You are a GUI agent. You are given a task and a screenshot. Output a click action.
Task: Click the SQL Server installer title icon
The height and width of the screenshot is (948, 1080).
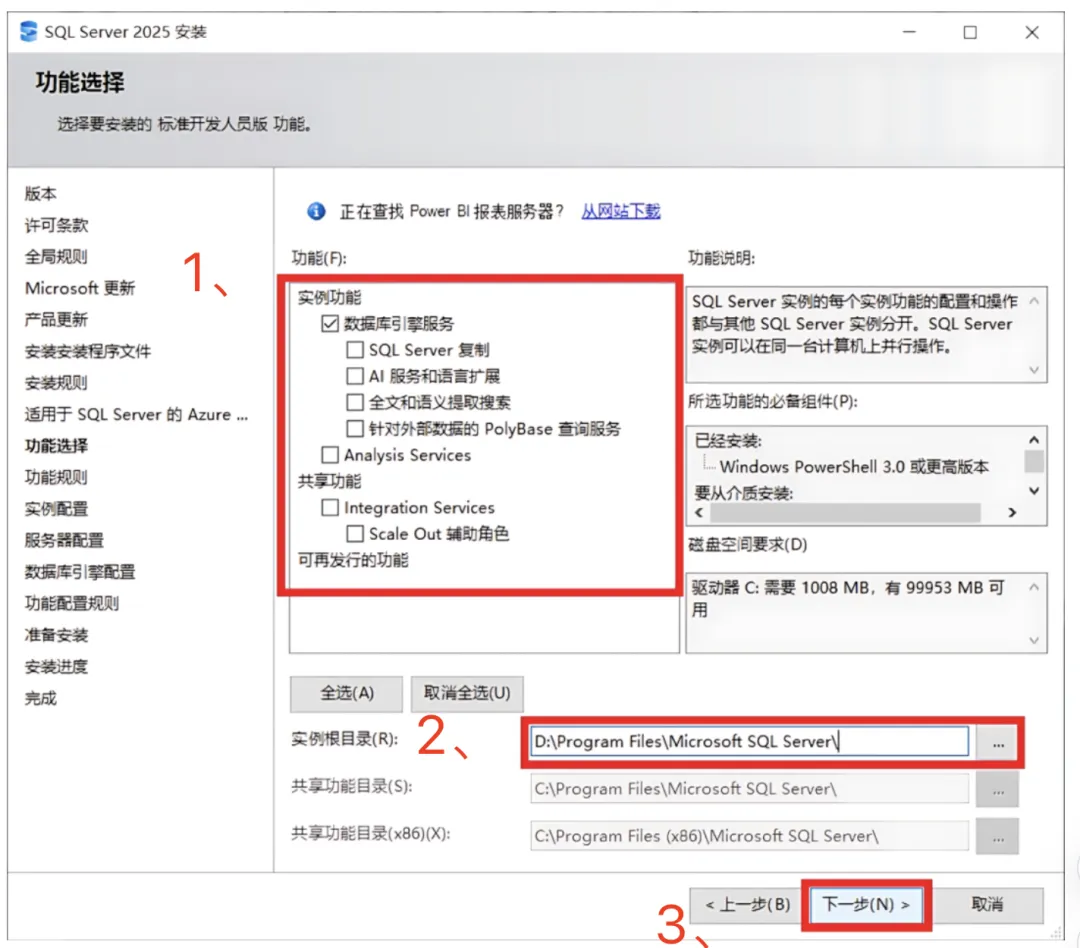[28, 32]
